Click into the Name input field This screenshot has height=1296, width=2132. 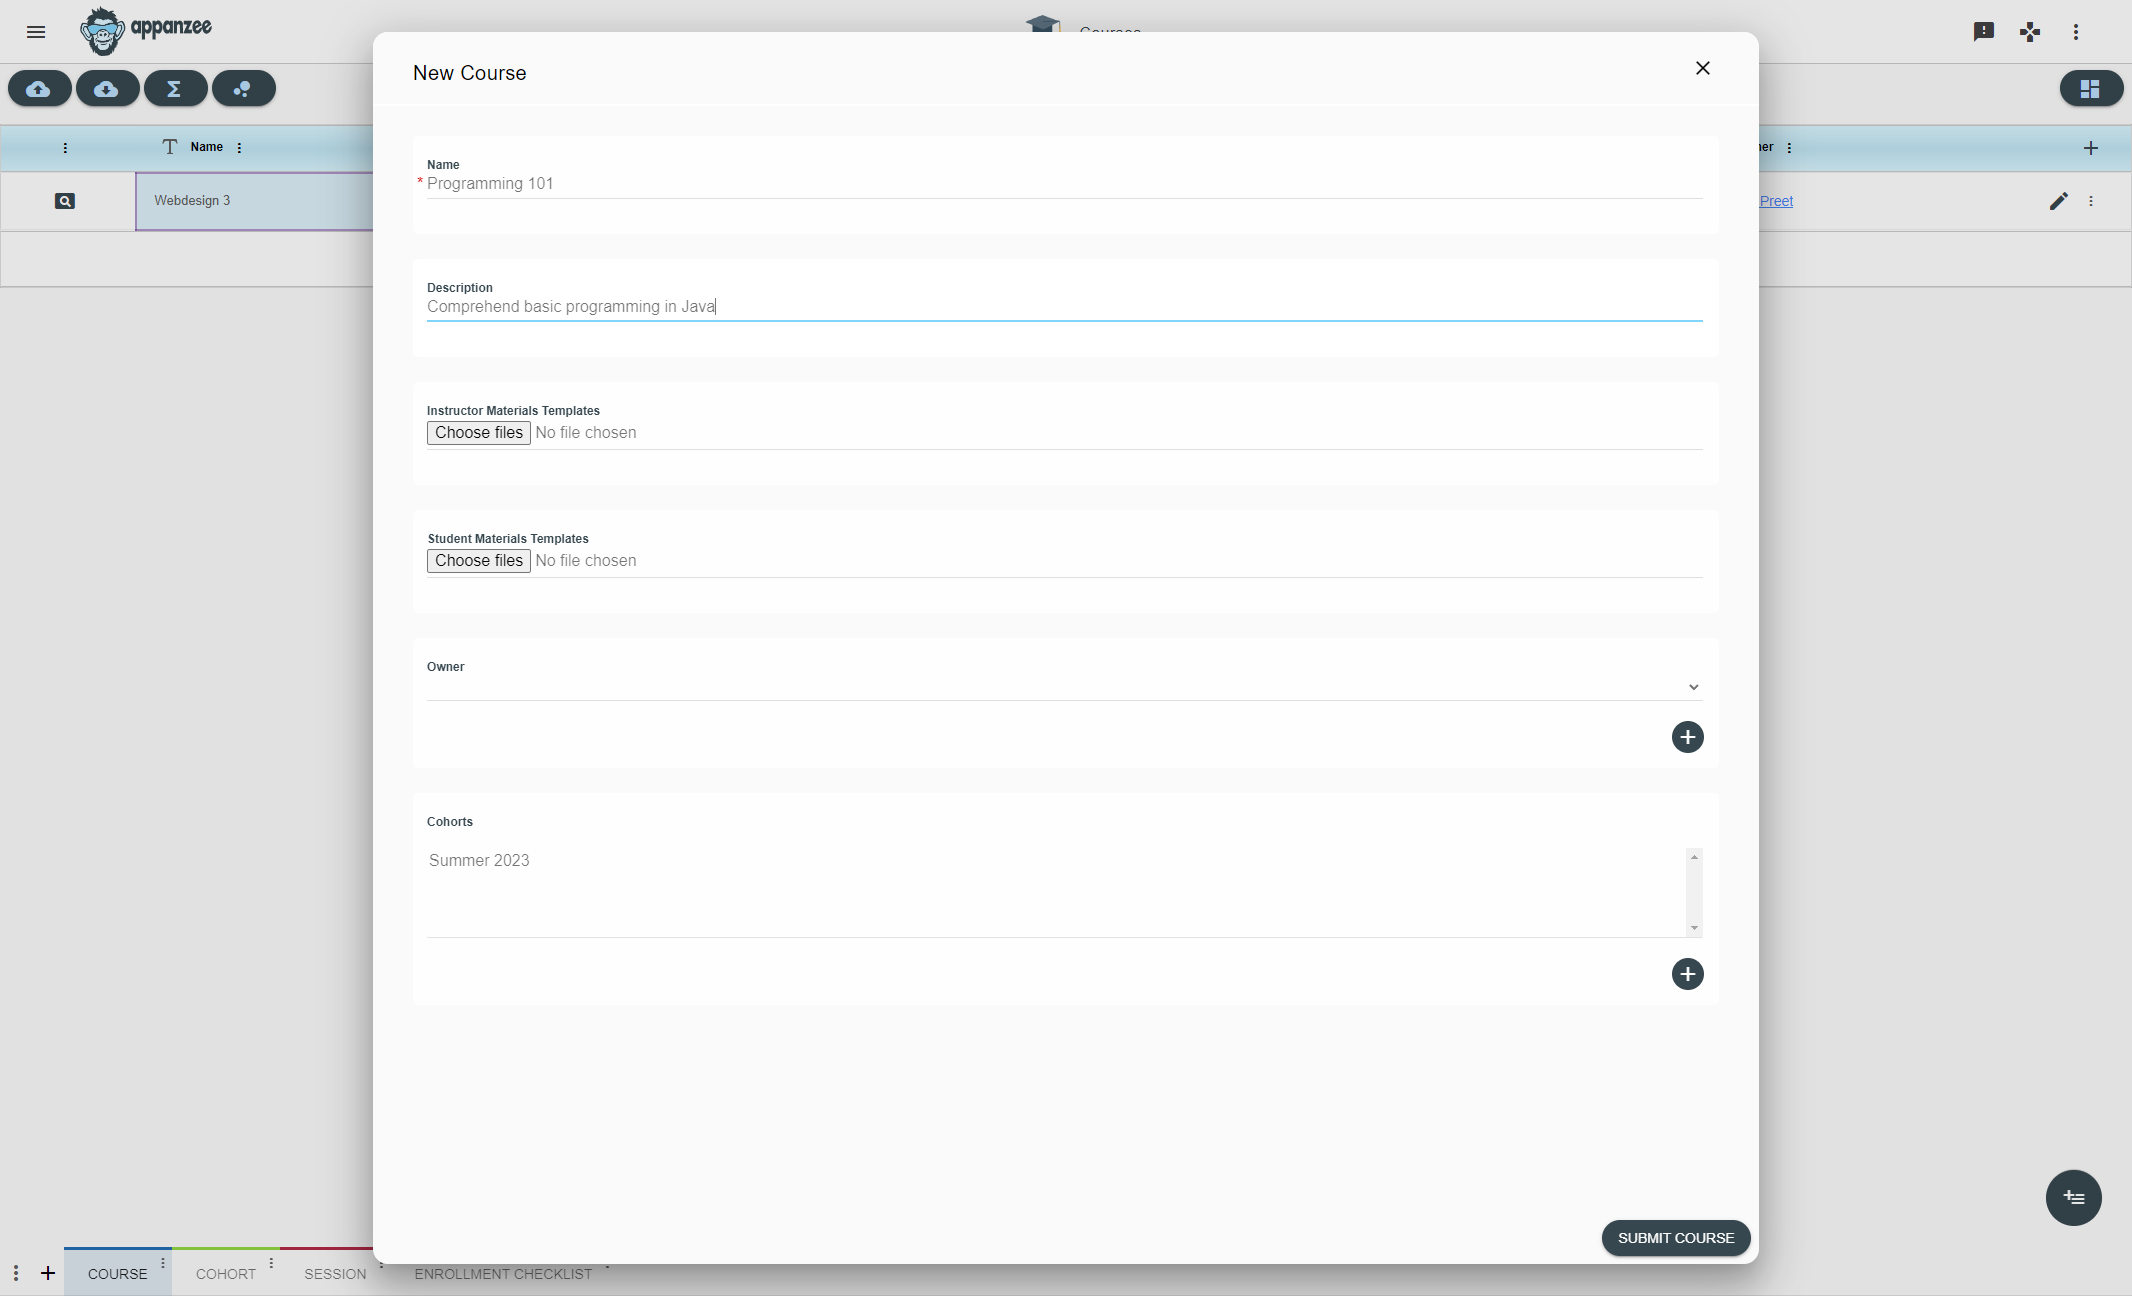[x=1064, y=184]
